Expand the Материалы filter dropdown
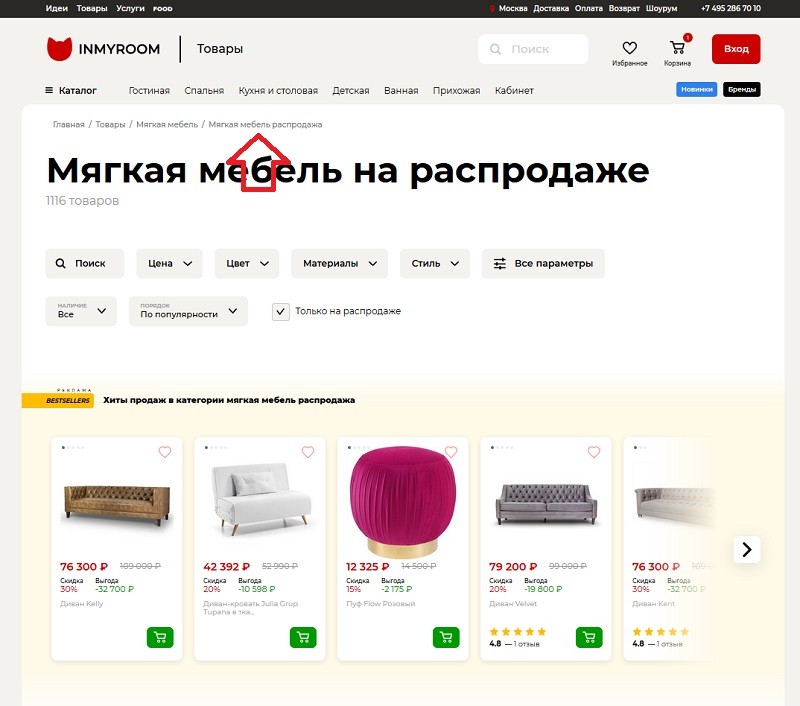Screen dimensions: 800x706 pyautogui.click(x=339, y=263)
